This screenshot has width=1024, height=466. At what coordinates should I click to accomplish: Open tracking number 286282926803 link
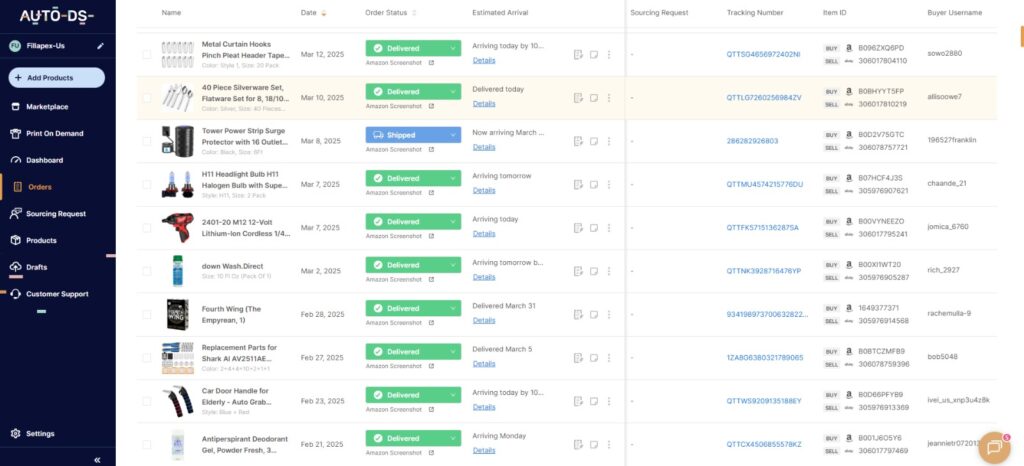click(x=751, y=141)
